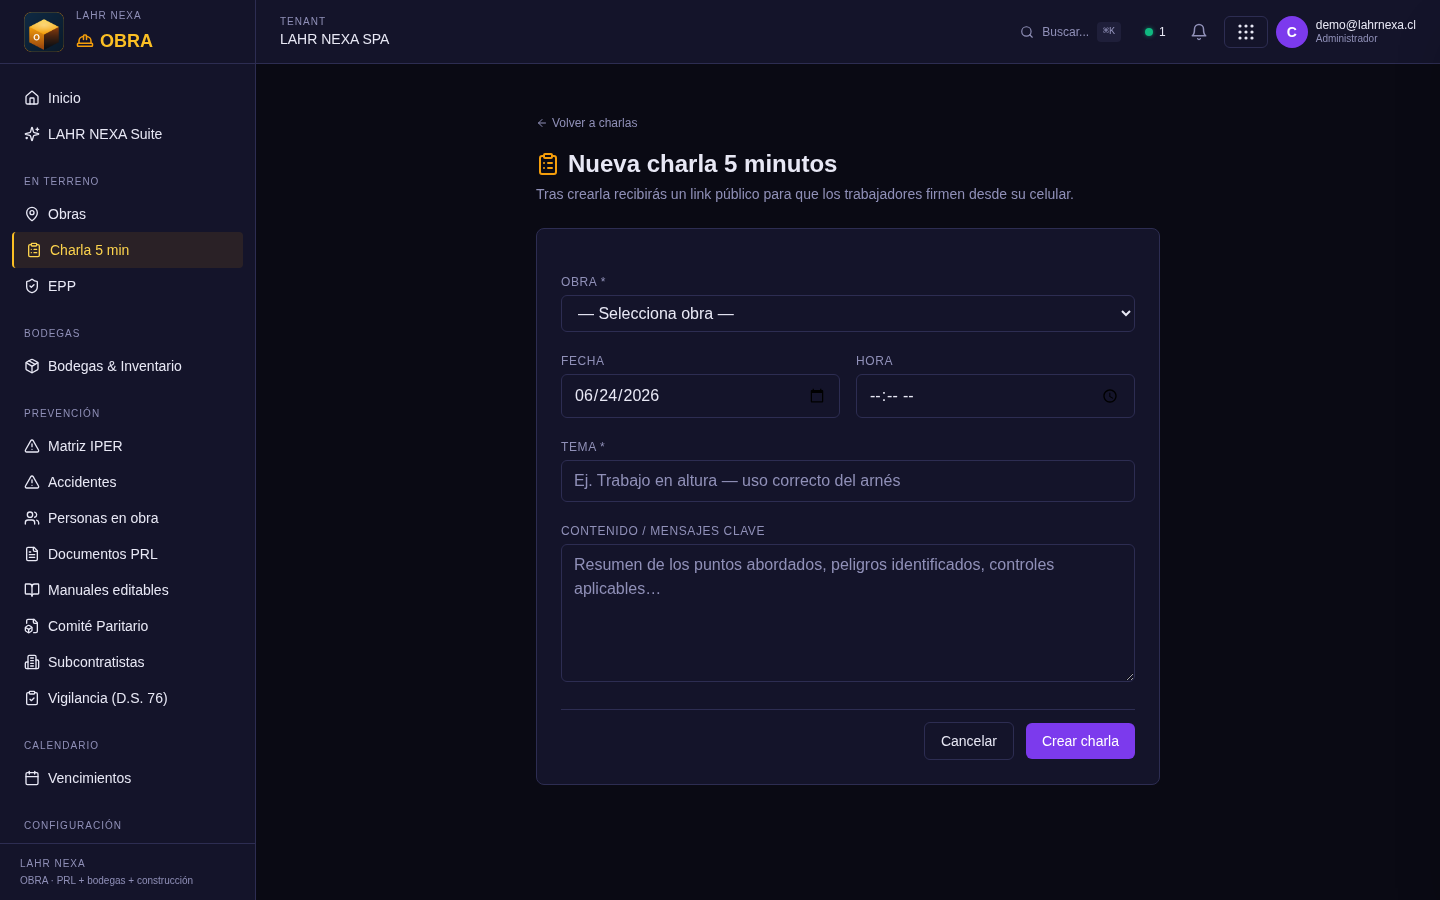Click the Crear charla button

pos(1080,741)
